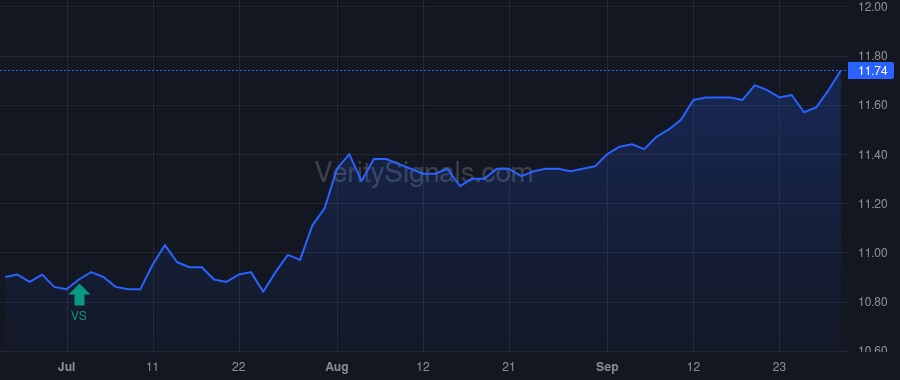Click the 12 date label in September
This screenshot has height=380, width=900.
point(693,367)
